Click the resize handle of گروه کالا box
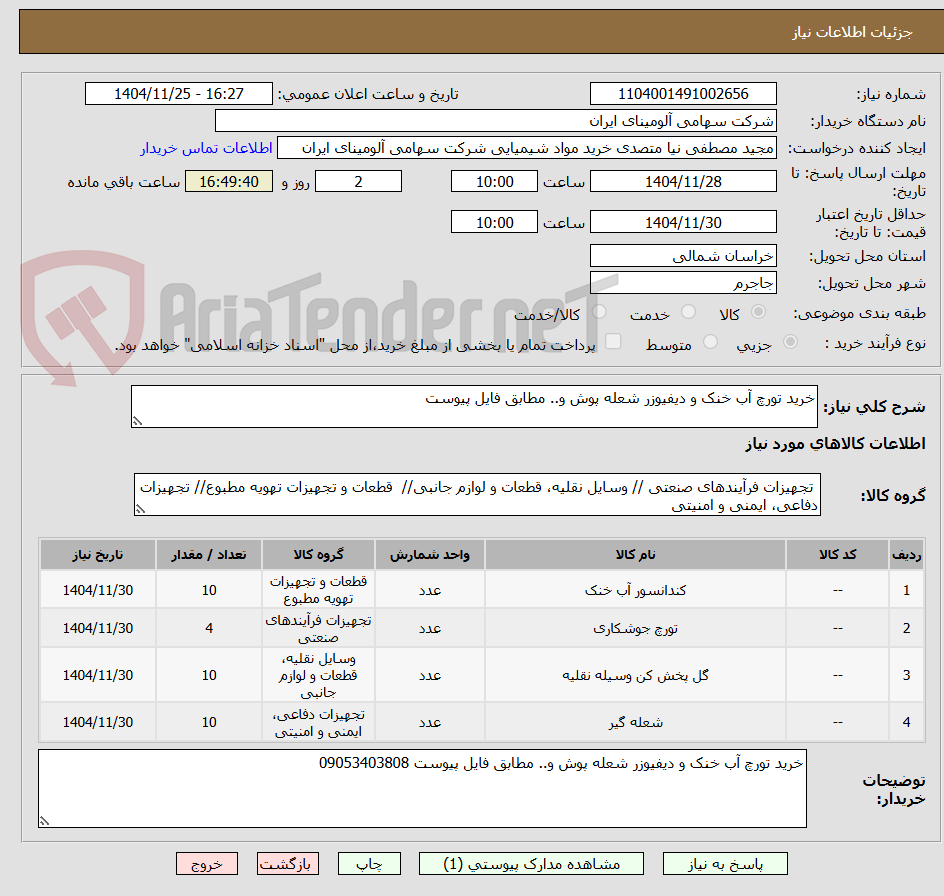The image size is (944, 896). 140,509
